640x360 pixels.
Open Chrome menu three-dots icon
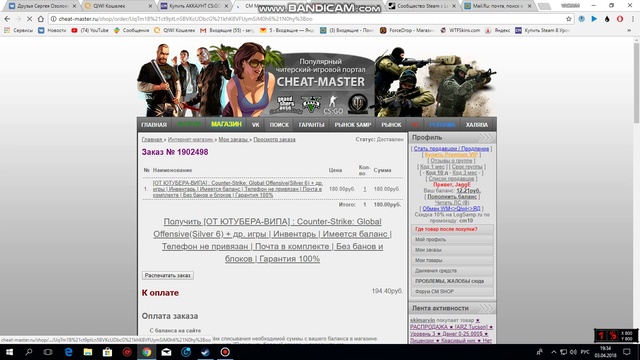633,19
